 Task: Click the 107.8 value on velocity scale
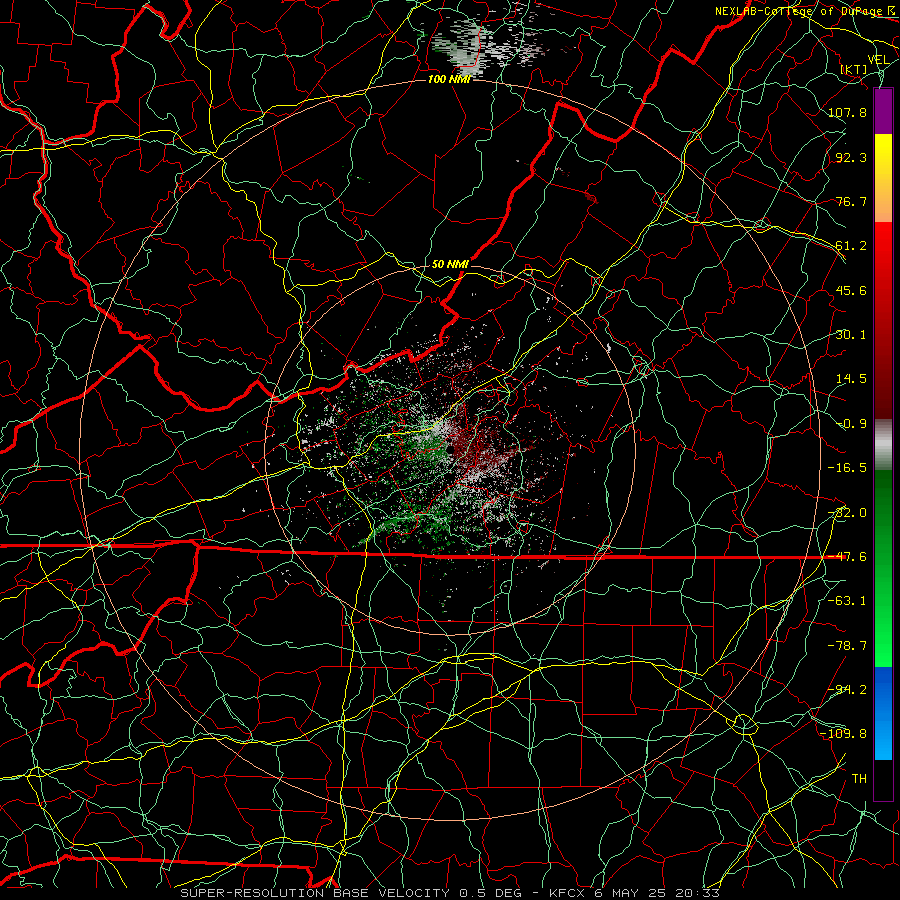[847, 112]
